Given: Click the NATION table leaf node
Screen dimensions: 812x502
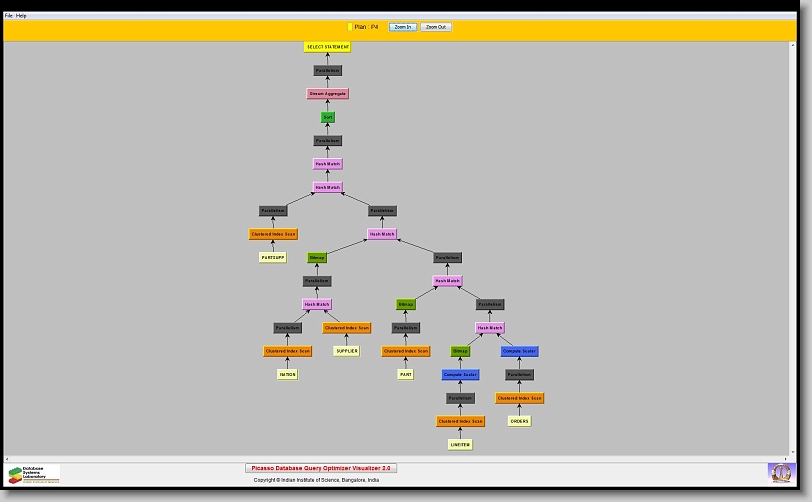Looking at the screenshot, I should point(287,374).
